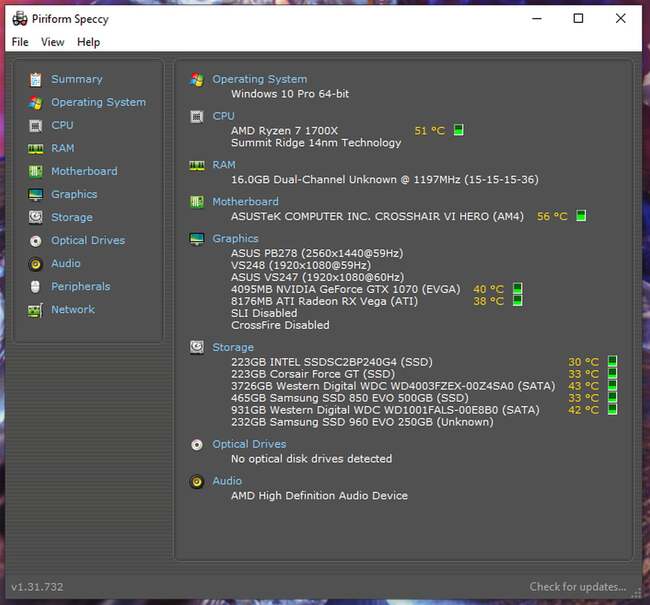
Task: Click the Piriform Speccy app icon in title bar
Action: pyautogui.click(x=19, y=19)
